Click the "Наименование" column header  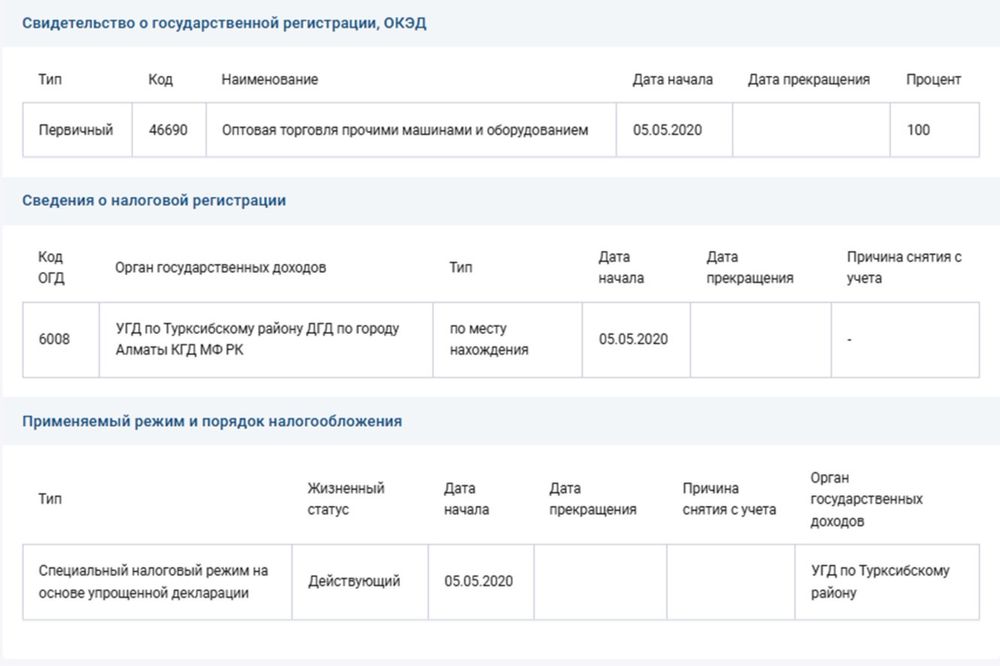point(269,80)
